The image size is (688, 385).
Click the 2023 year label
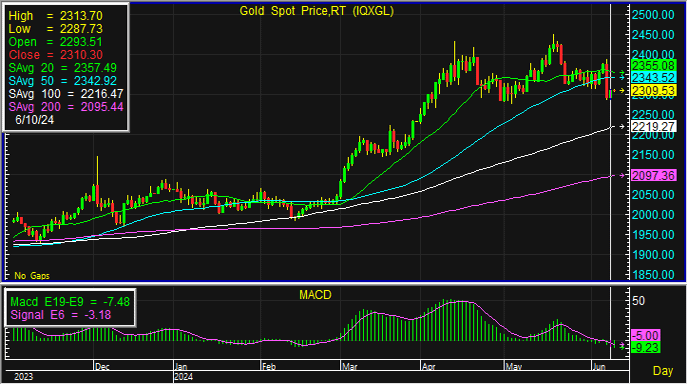(x=23, y=377)
